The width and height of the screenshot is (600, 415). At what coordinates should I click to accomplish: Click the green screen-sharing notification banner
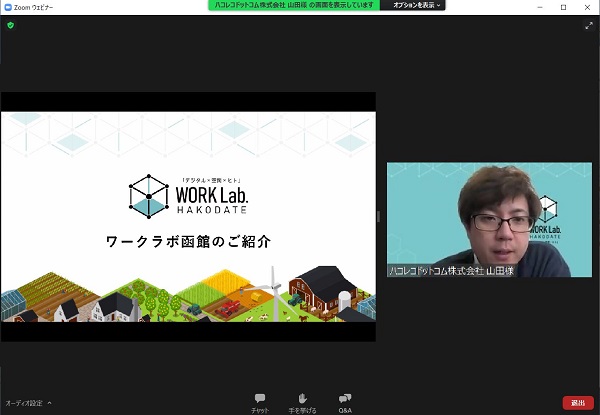294,5
